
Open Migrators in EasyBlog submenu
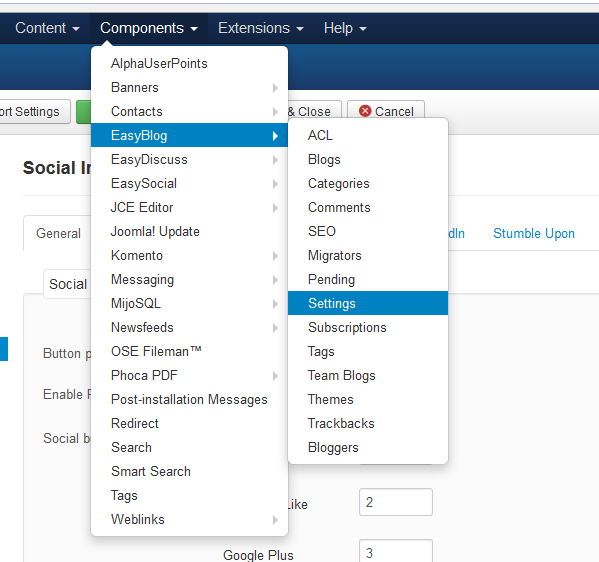(x=368, y=256)
